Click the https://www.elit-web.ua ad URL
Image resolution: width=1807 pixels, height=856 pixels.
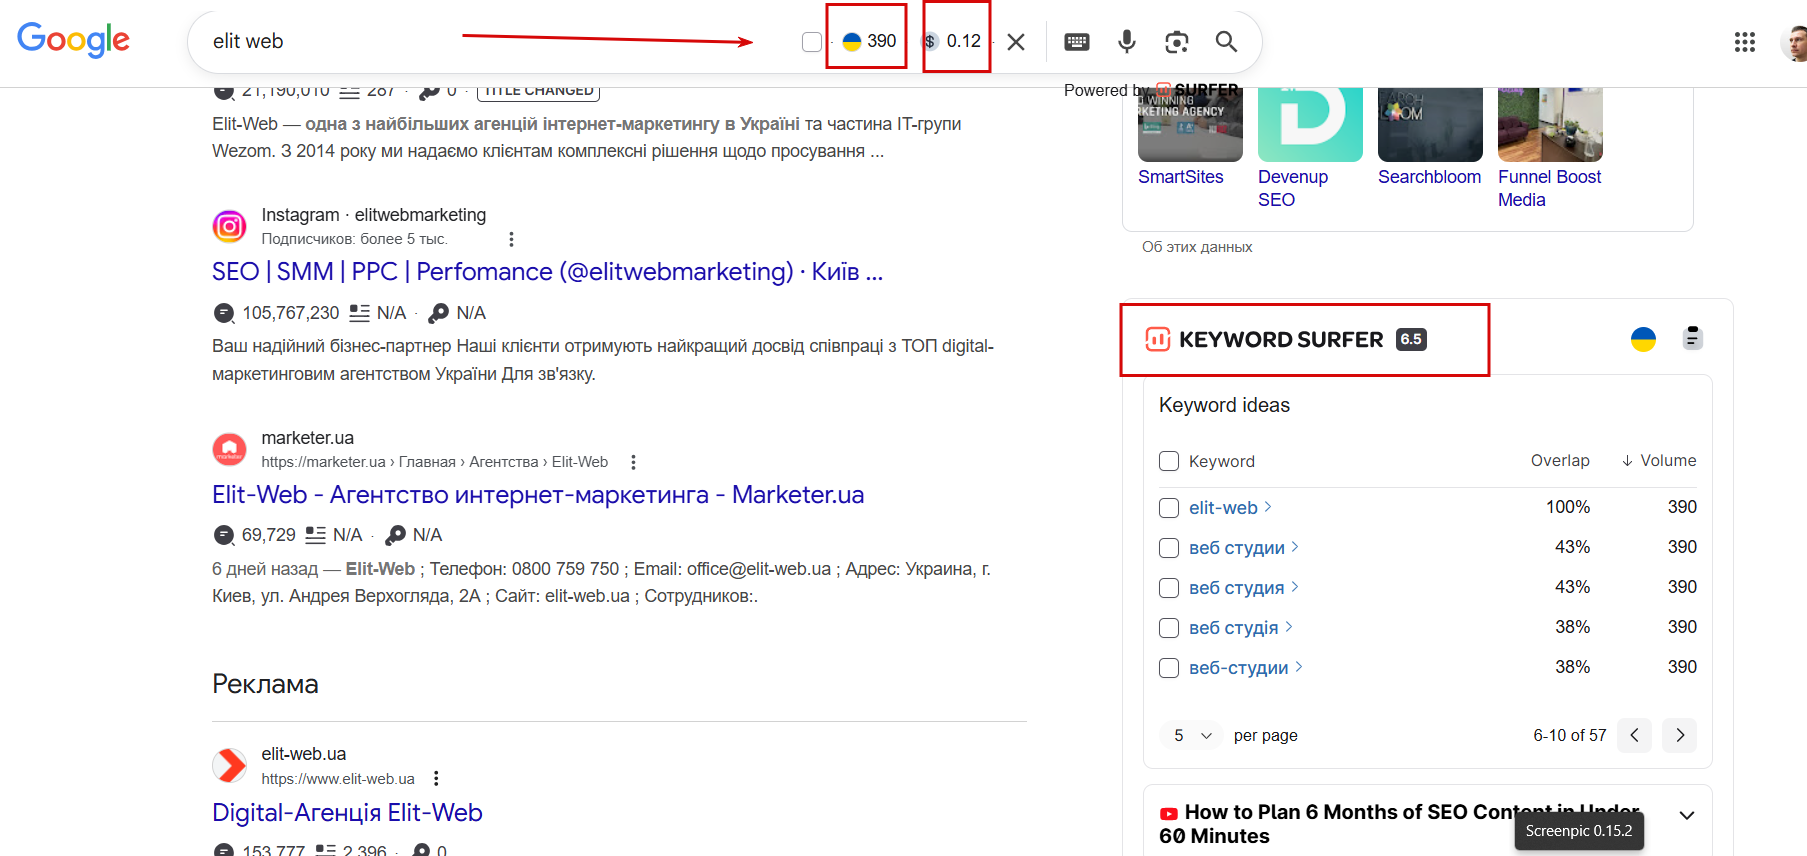coord(338,779)
